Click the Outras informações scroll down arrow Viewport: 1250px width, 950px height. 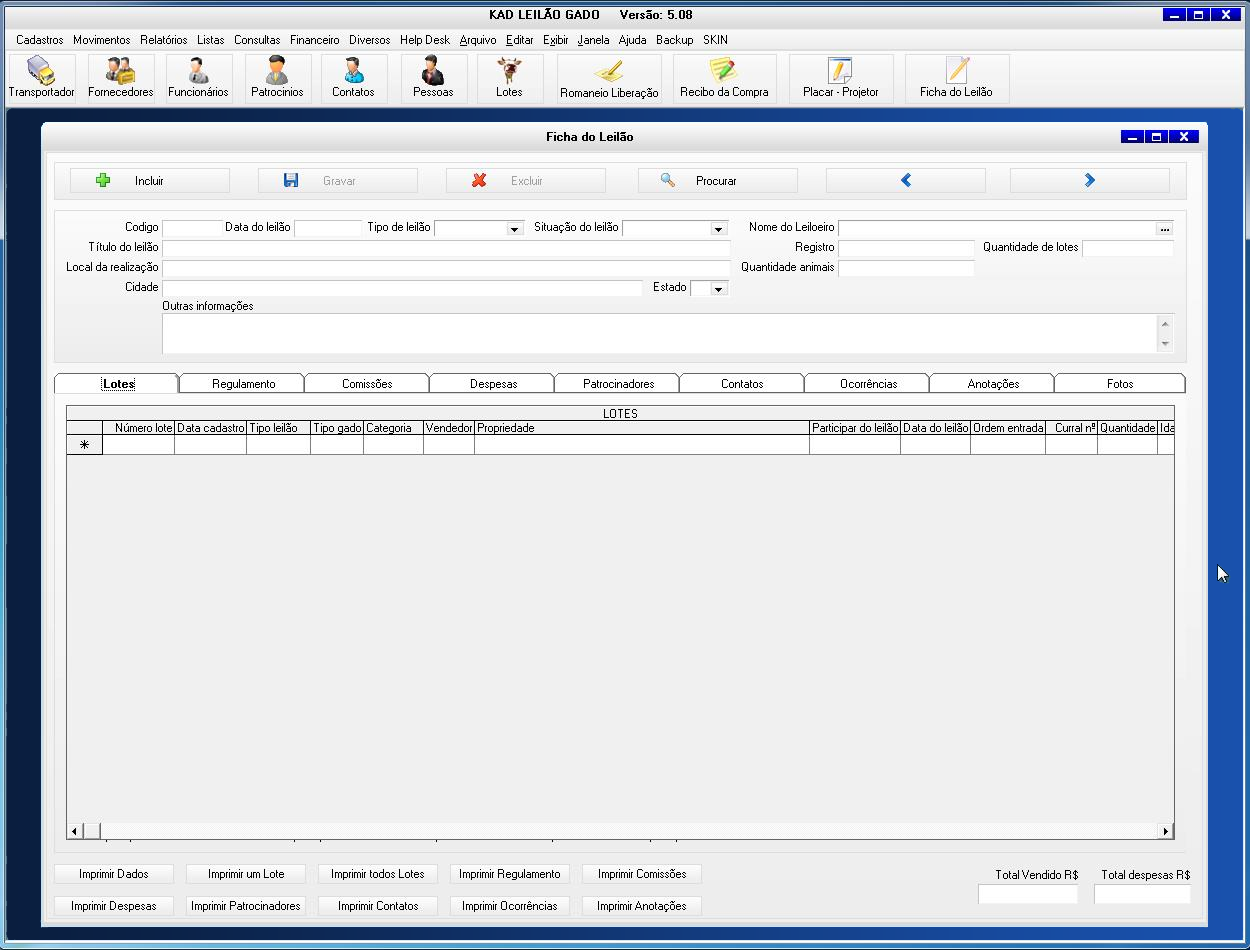coord(1165,344)
